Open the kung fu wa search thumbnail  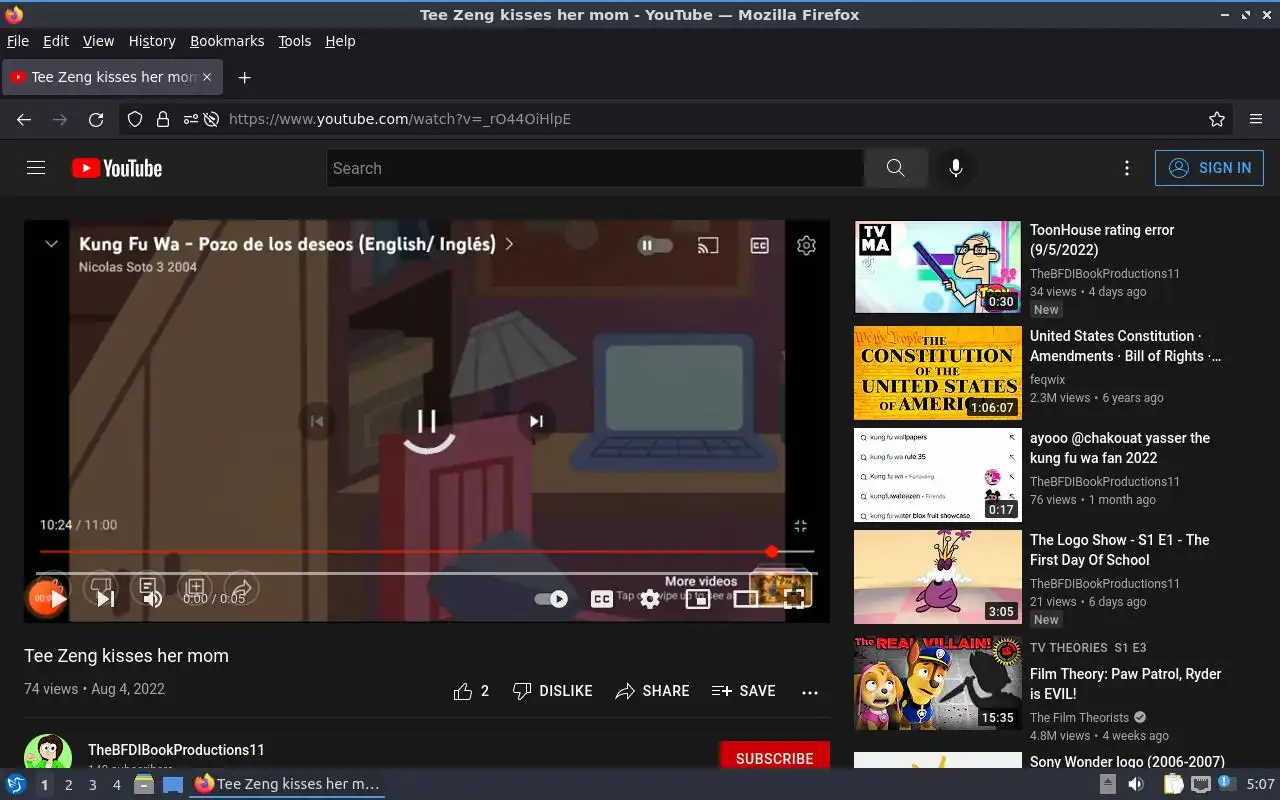pos(937,475)
